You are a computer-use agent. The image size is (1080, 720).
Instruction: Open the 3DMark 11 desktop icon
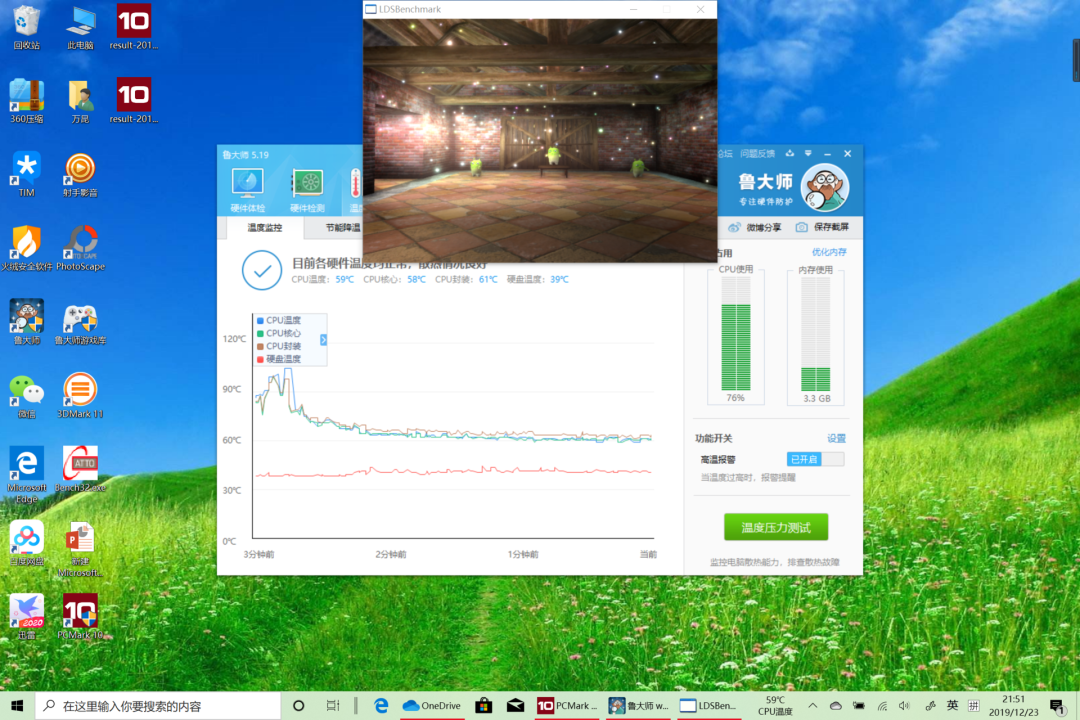point(81,396)
